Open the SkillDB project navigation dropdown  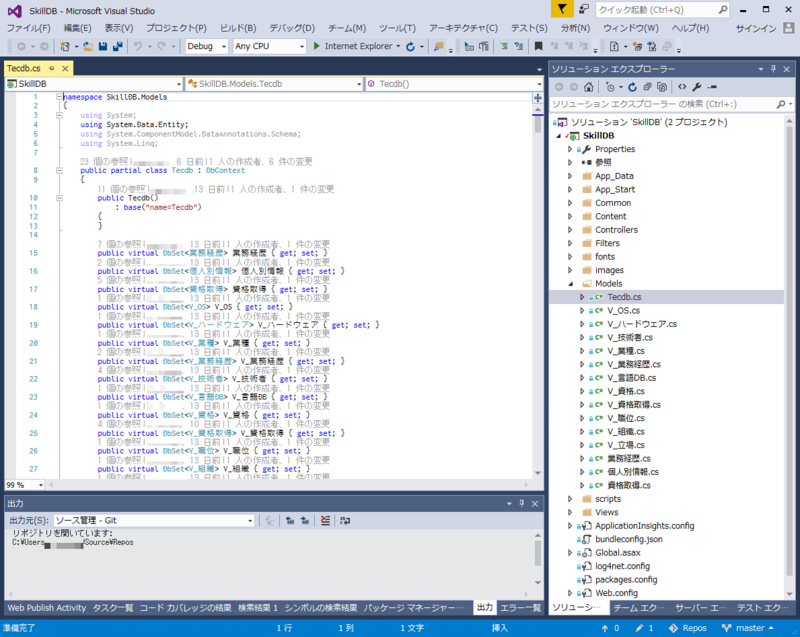(x=93, y=84)
